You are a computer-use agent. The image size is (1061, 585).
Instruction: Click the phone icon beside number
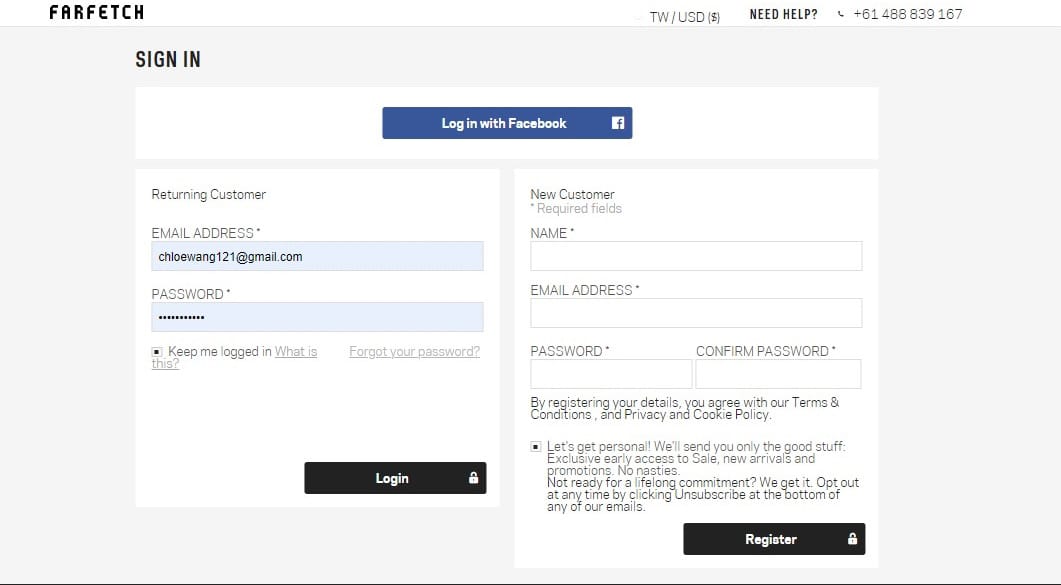pyautogui.click(x=841, y=15)
